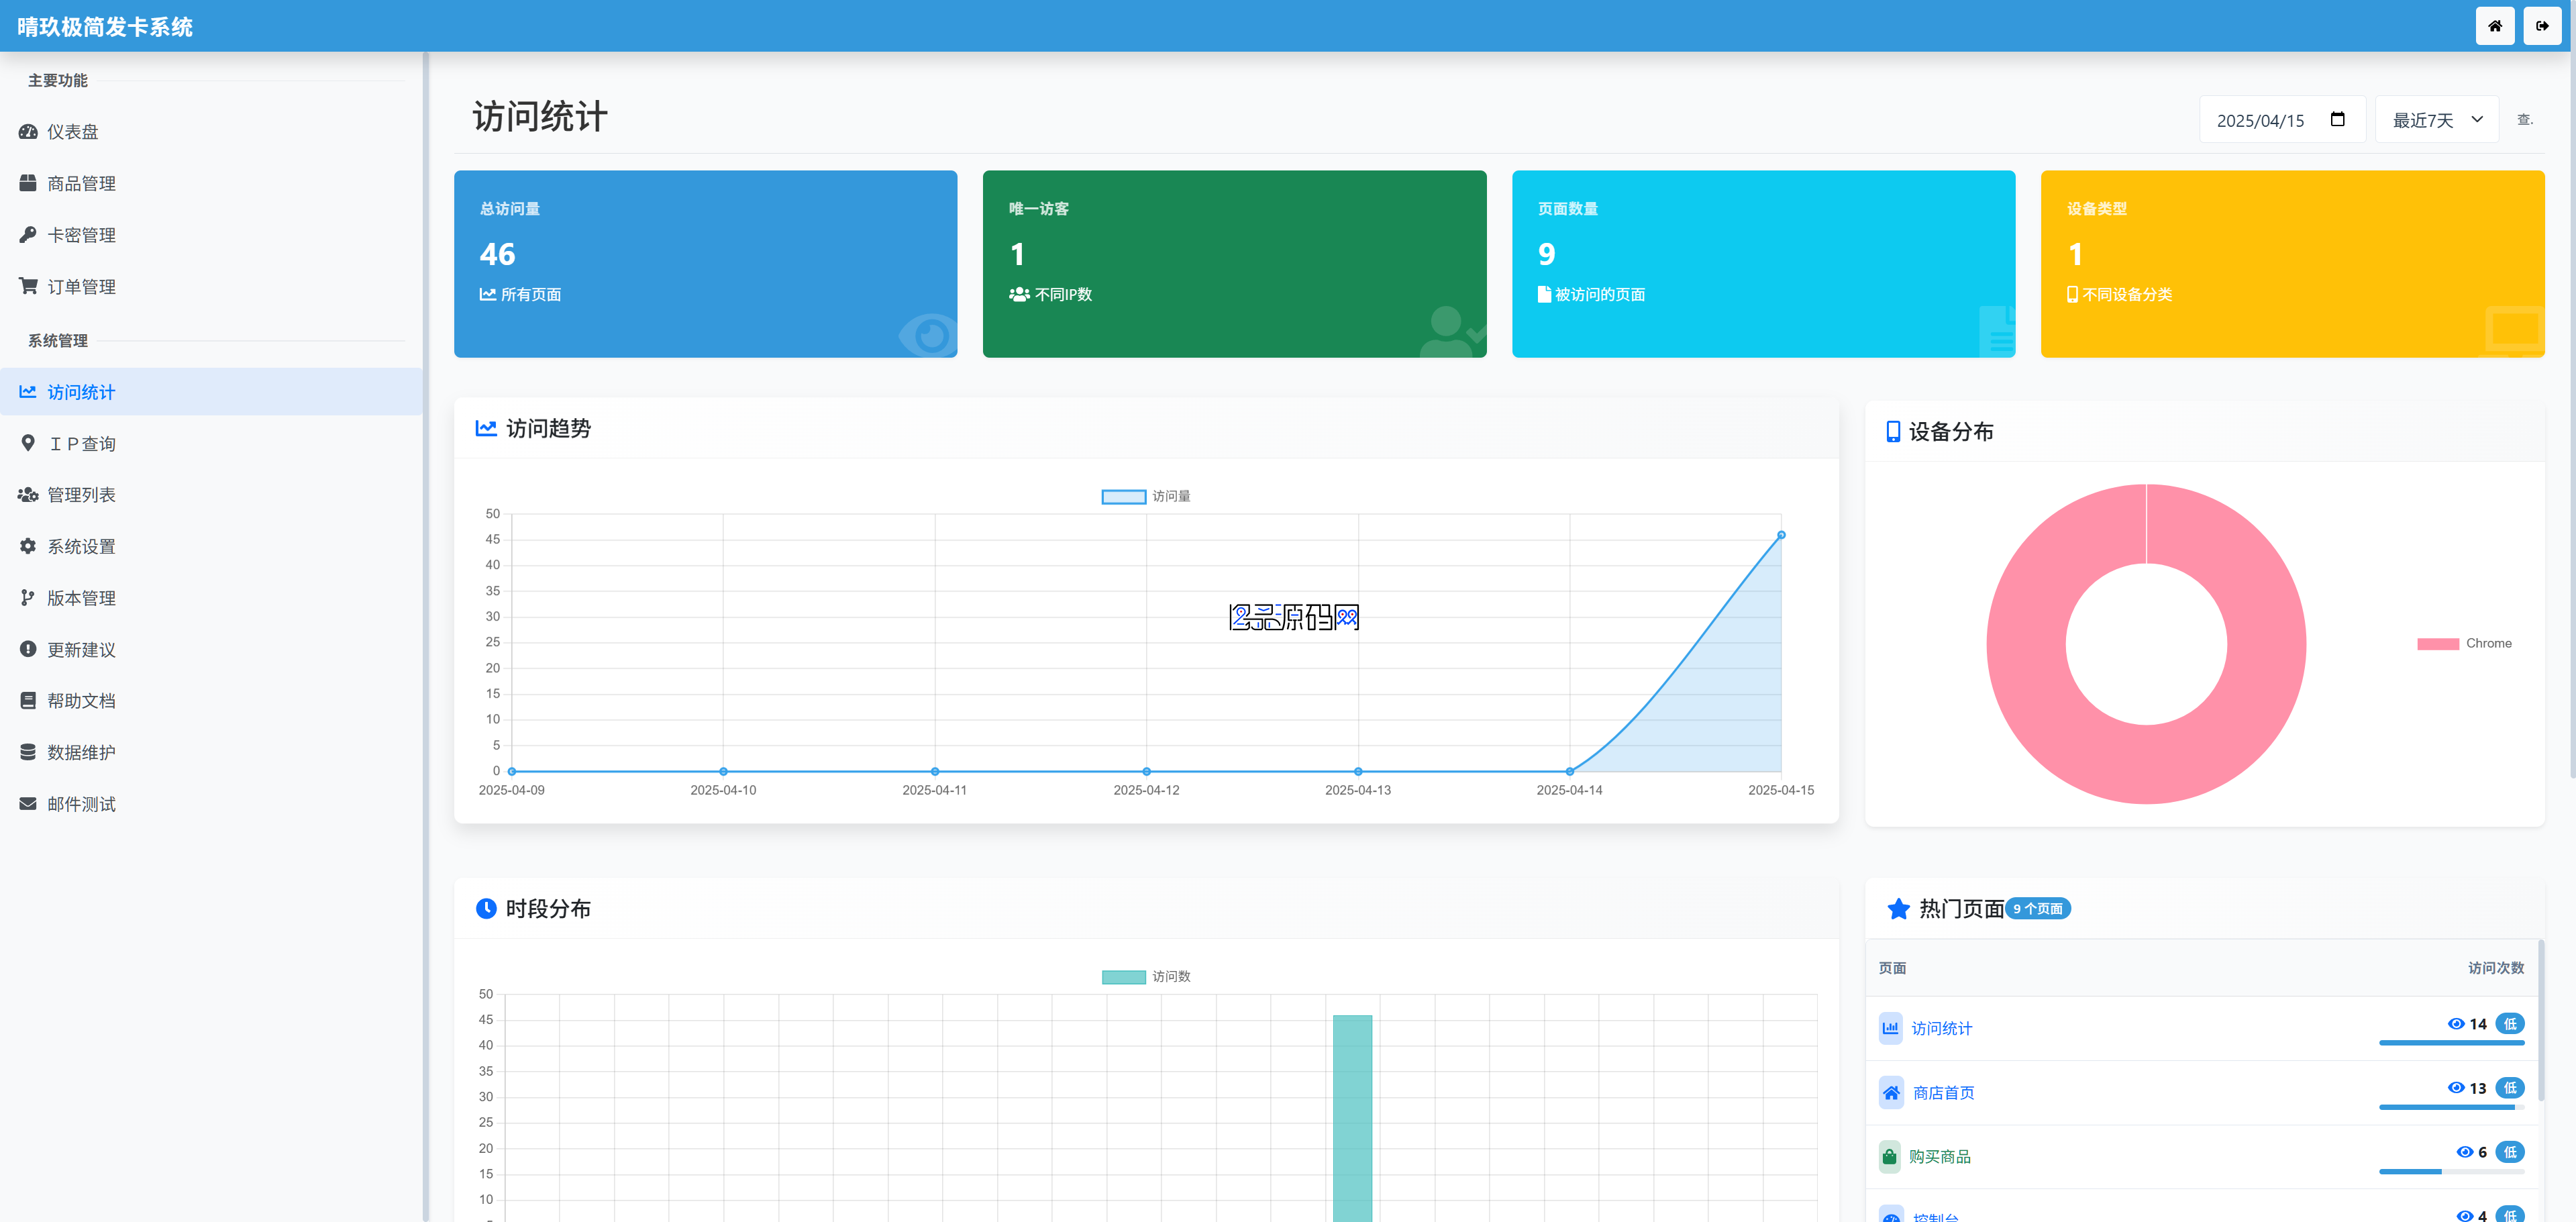Click the 访问统计 page icon in hot pages
This screenshot has height=1222, width=2576.
pos(1890,1027)
